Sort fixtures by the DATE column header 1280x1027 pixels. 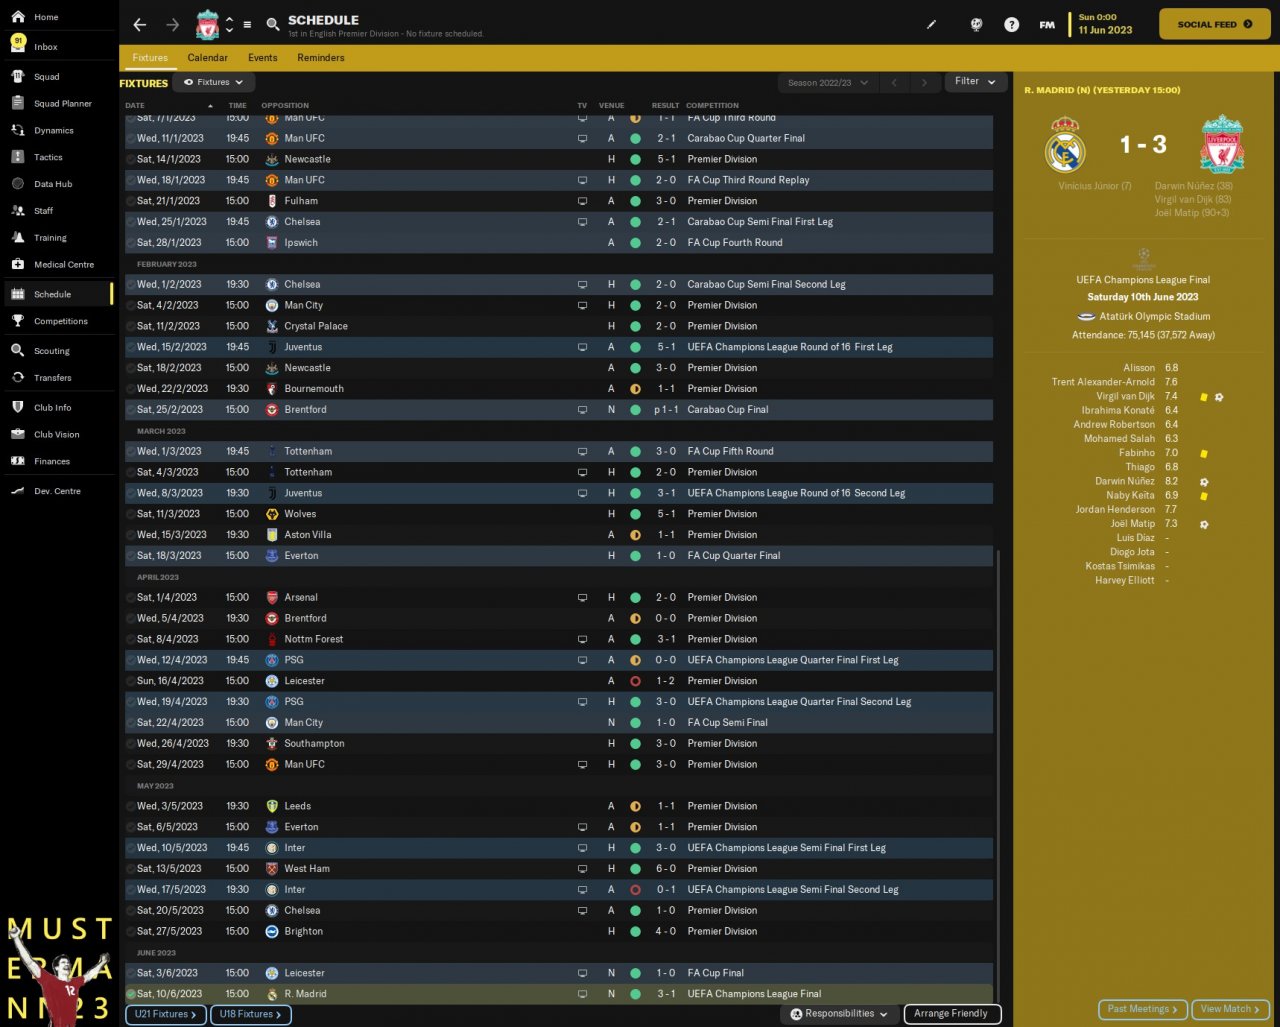click(135, 105)
